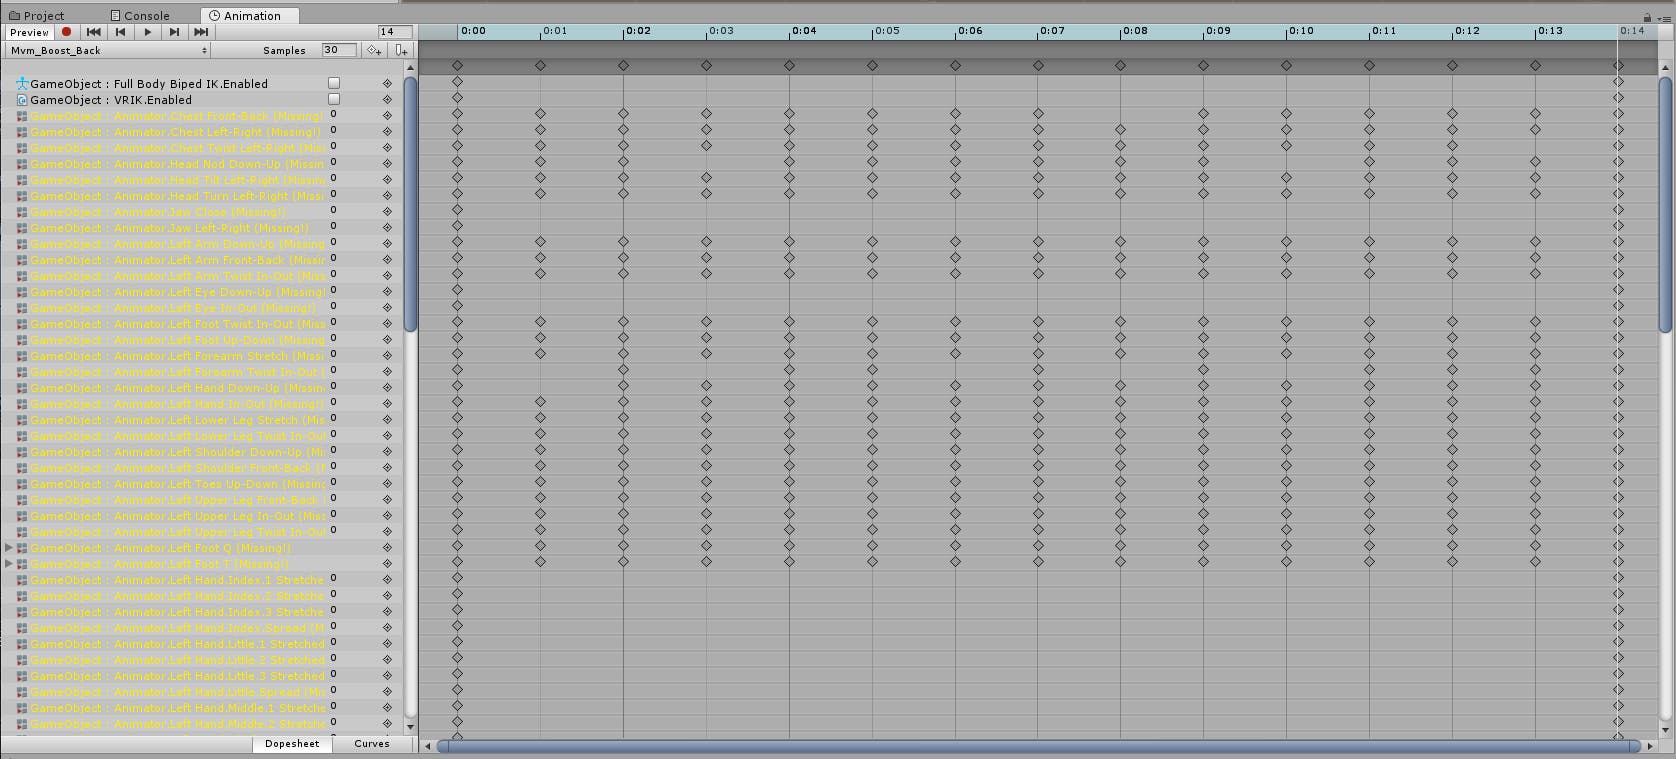Select the Left Eye Down-Up property

tap(176, 292)
